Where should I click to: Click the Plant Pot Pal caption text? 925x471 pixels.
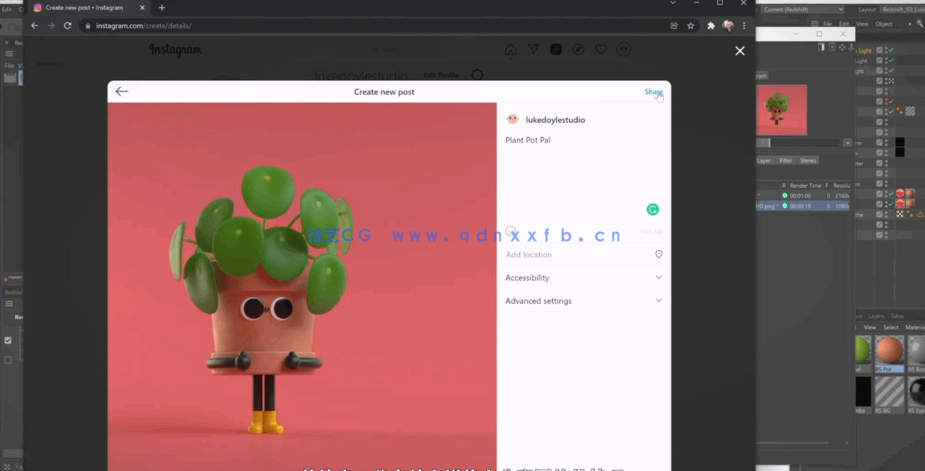click(527, 140)
